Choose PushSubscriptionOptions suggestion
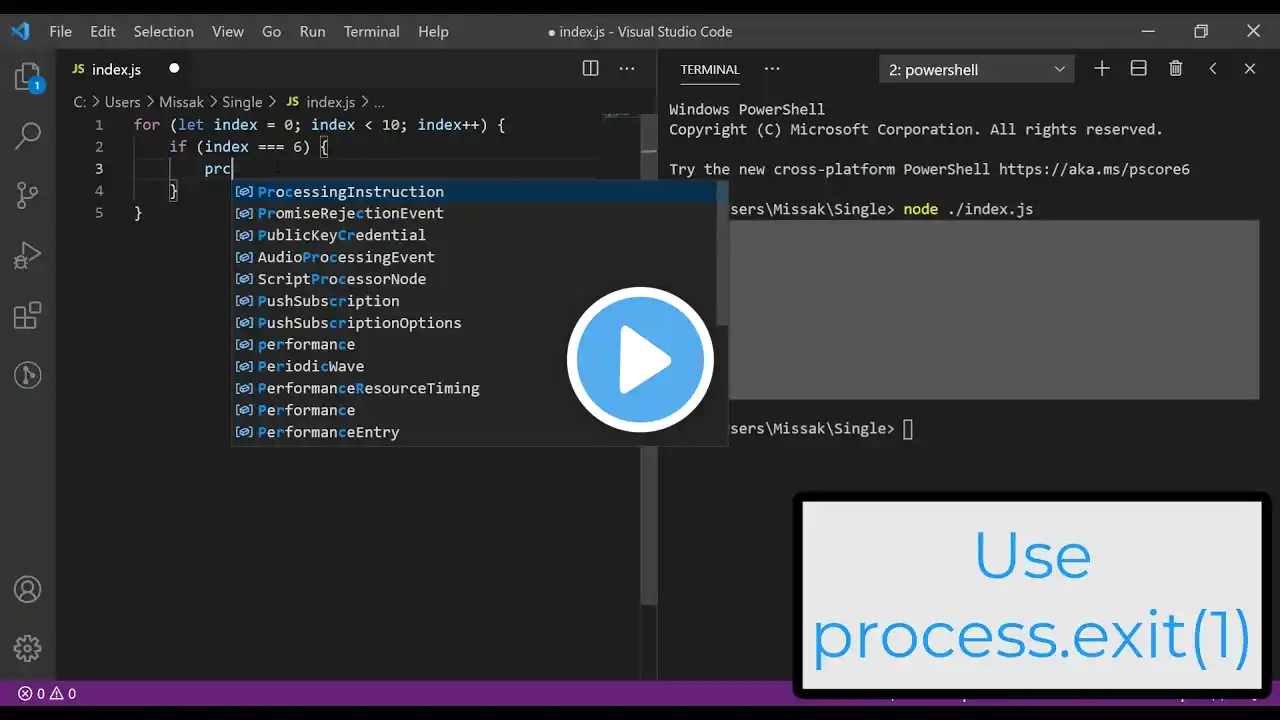 474,323
